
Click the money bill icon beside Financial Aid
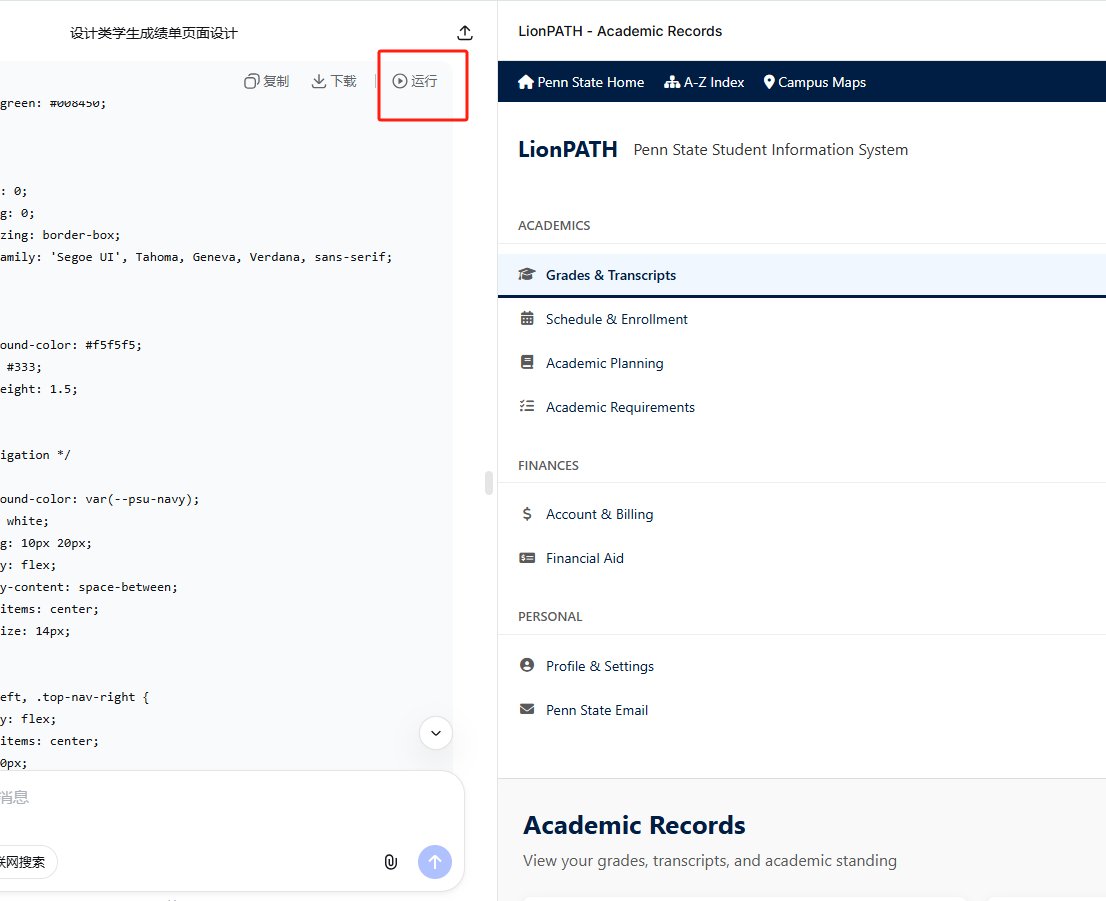pos(527,557)
